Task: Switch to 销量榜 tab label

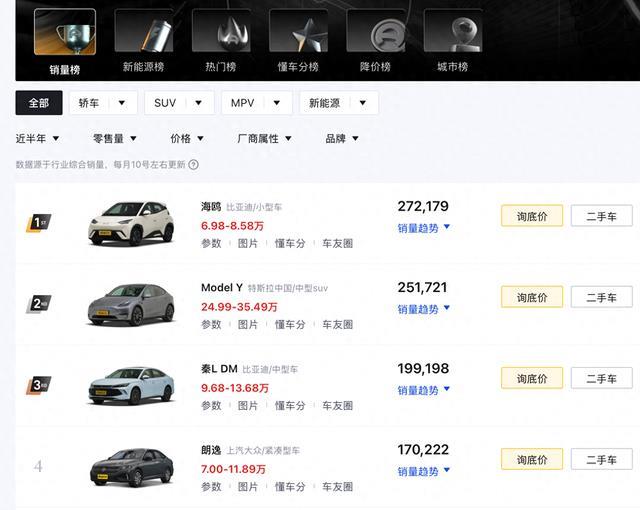Action: coord(64,70)
